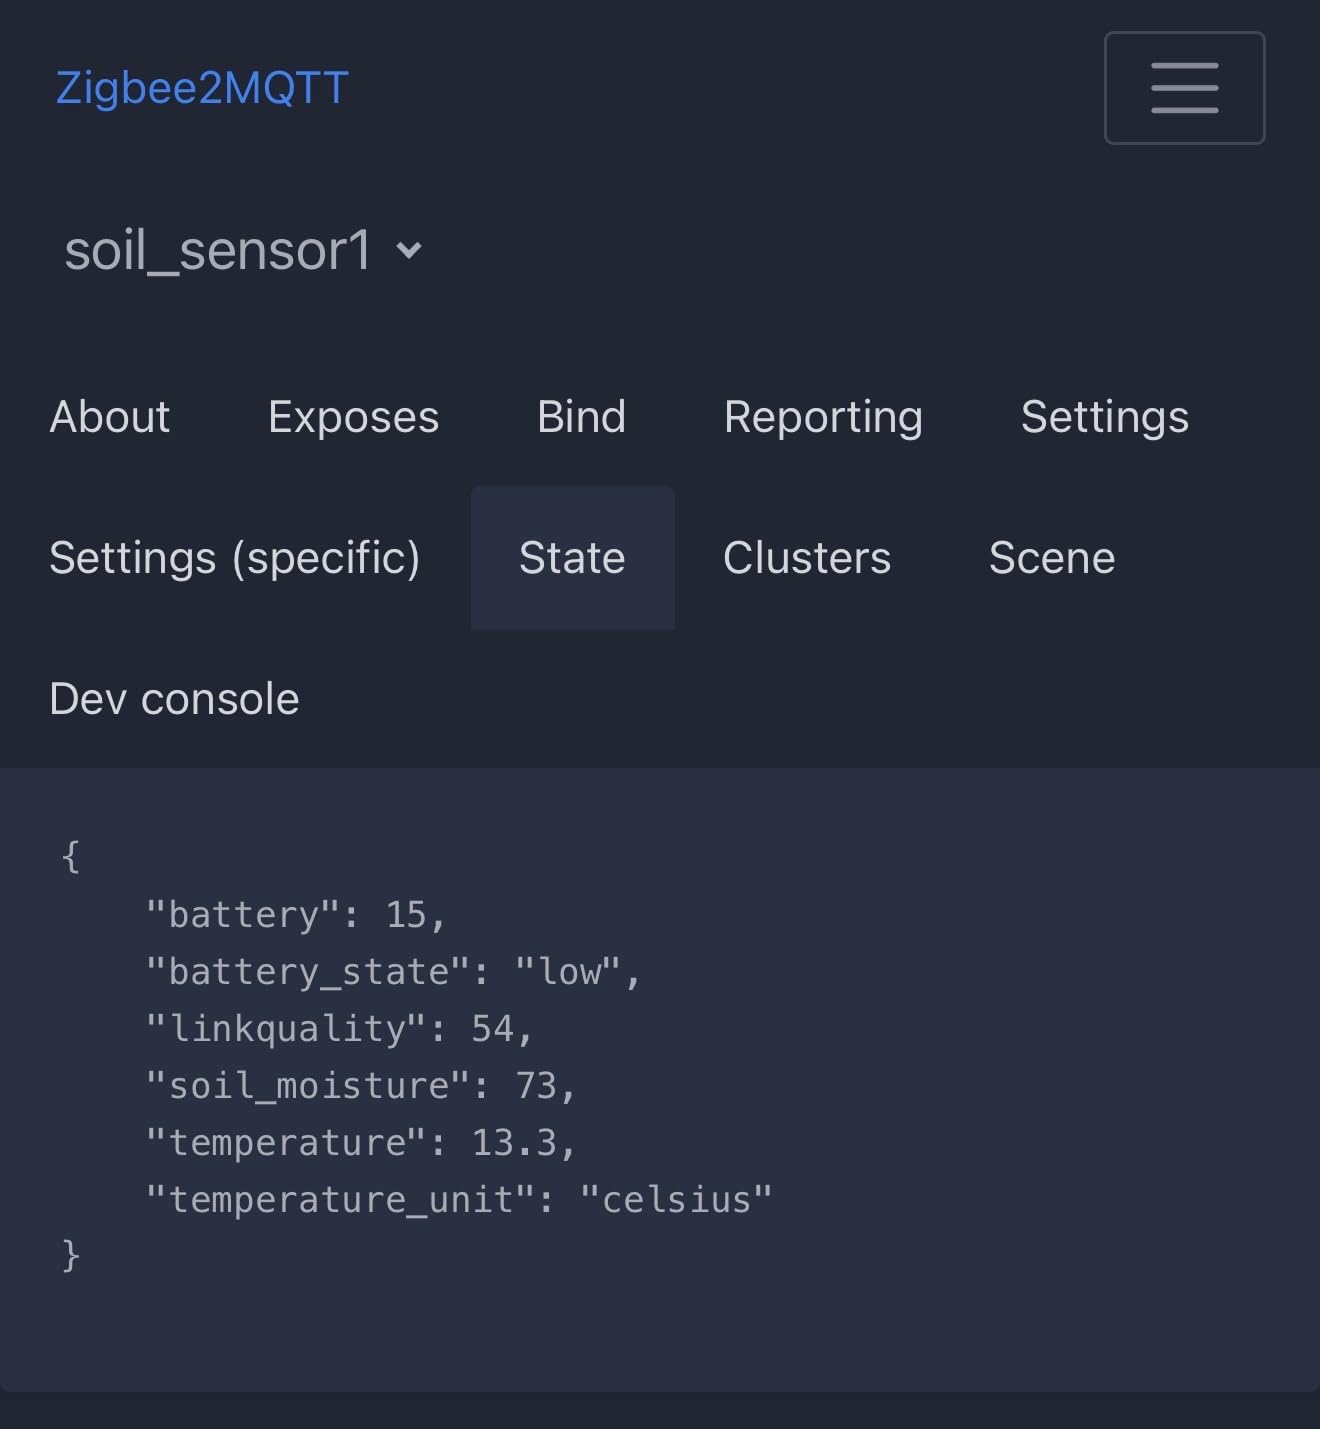Viewport: 1320px width, 1429px height.
Task: Open the Dev console tab
Action: (x=174, y=699)
